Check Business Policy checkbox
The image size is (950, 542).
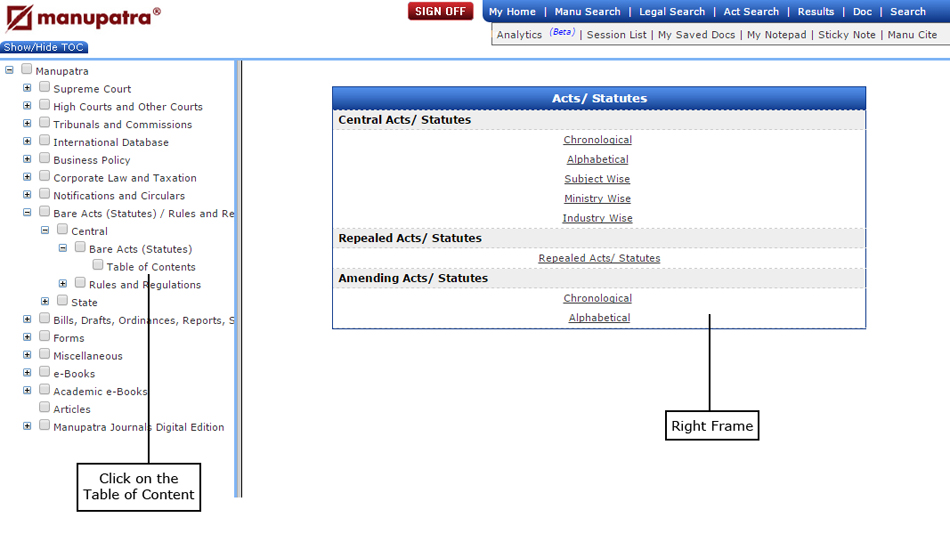pyautogui.click(x=44, y=158)
